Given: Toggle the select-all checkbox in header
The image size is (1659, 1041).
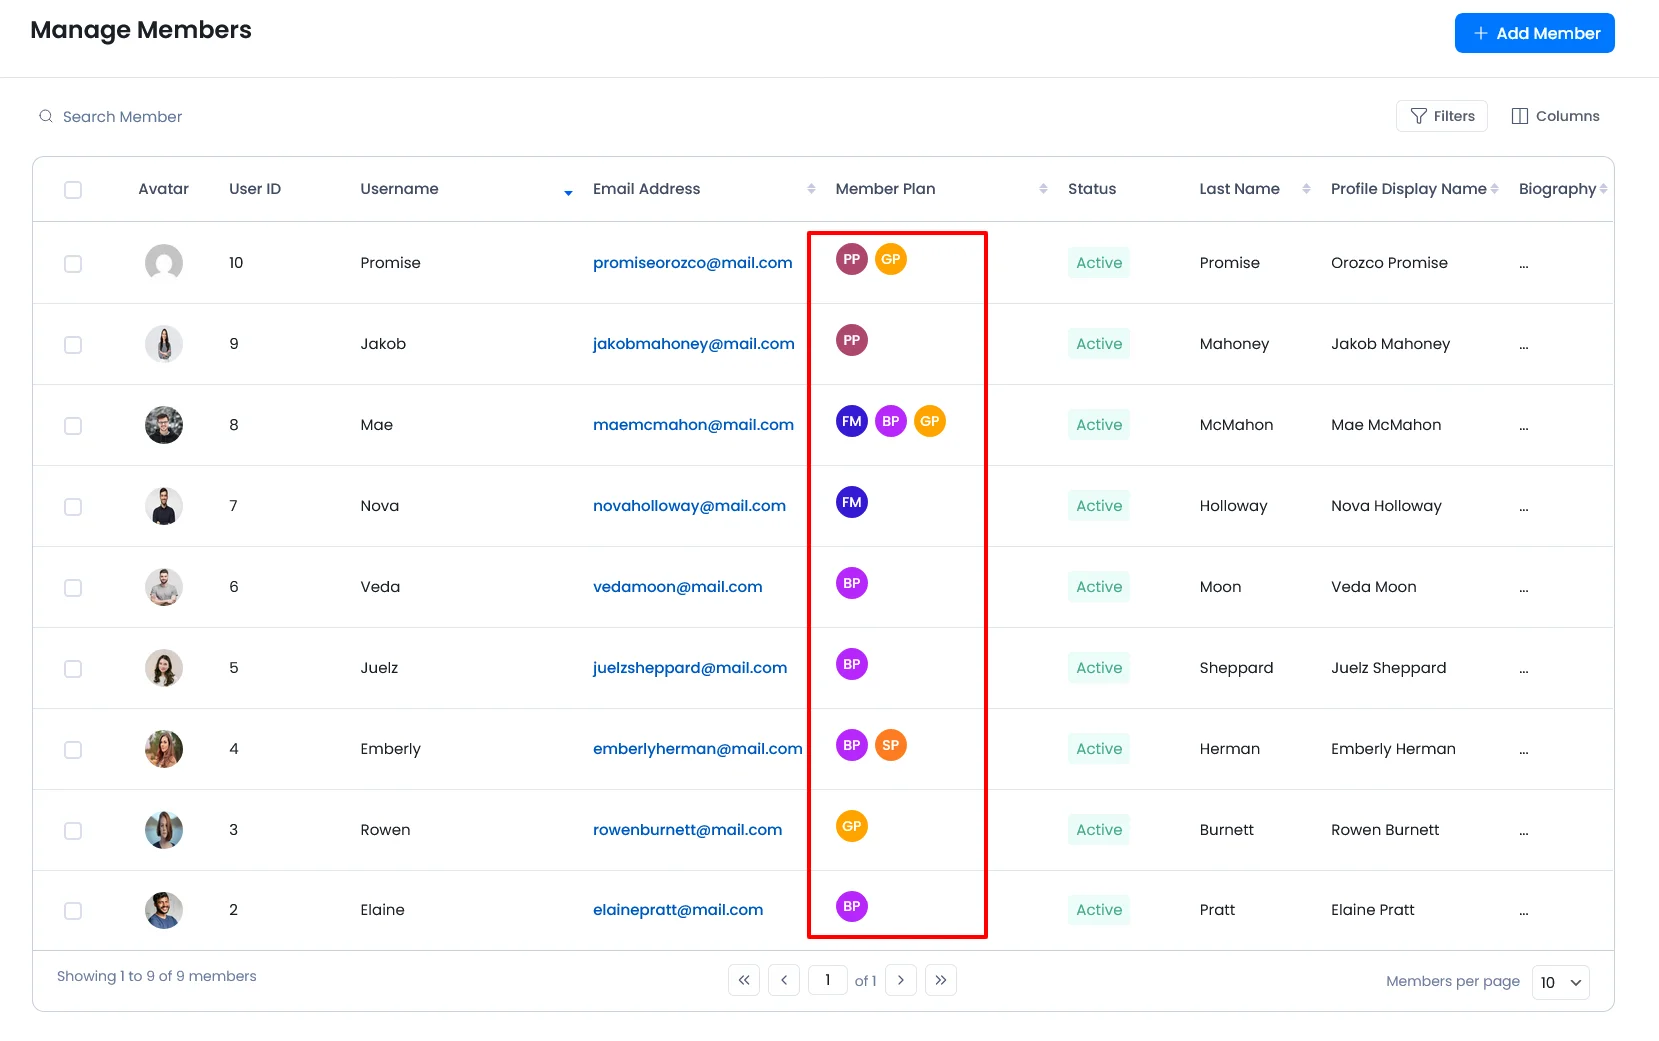Looking at the screenshot, I should (73, 190).
